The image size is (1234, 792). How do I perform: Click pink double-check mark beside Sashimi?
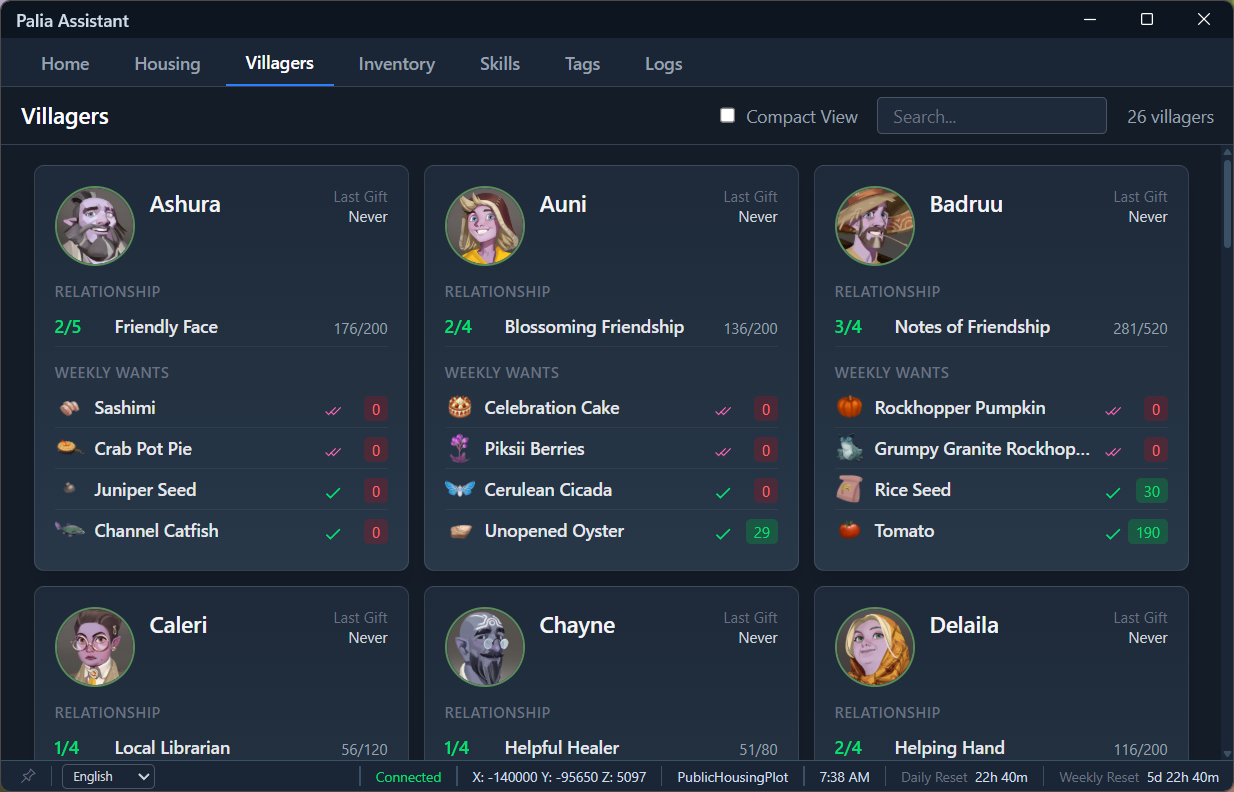point(333,410)
